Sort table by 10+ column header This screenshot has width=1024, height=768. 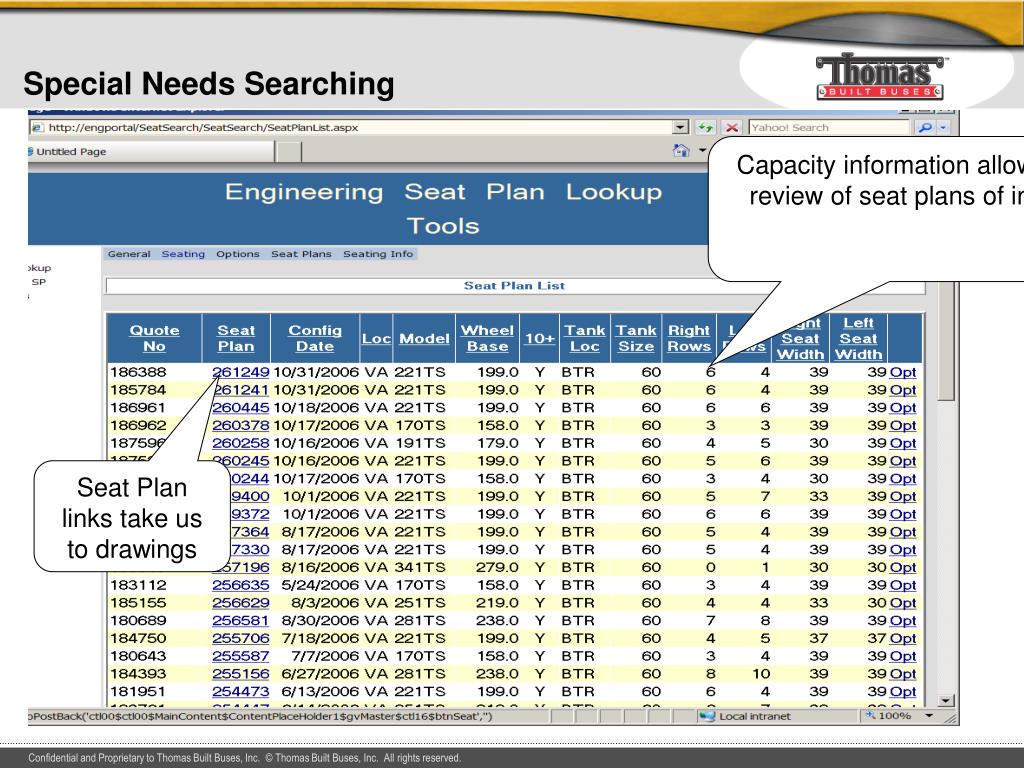[539, 339]
